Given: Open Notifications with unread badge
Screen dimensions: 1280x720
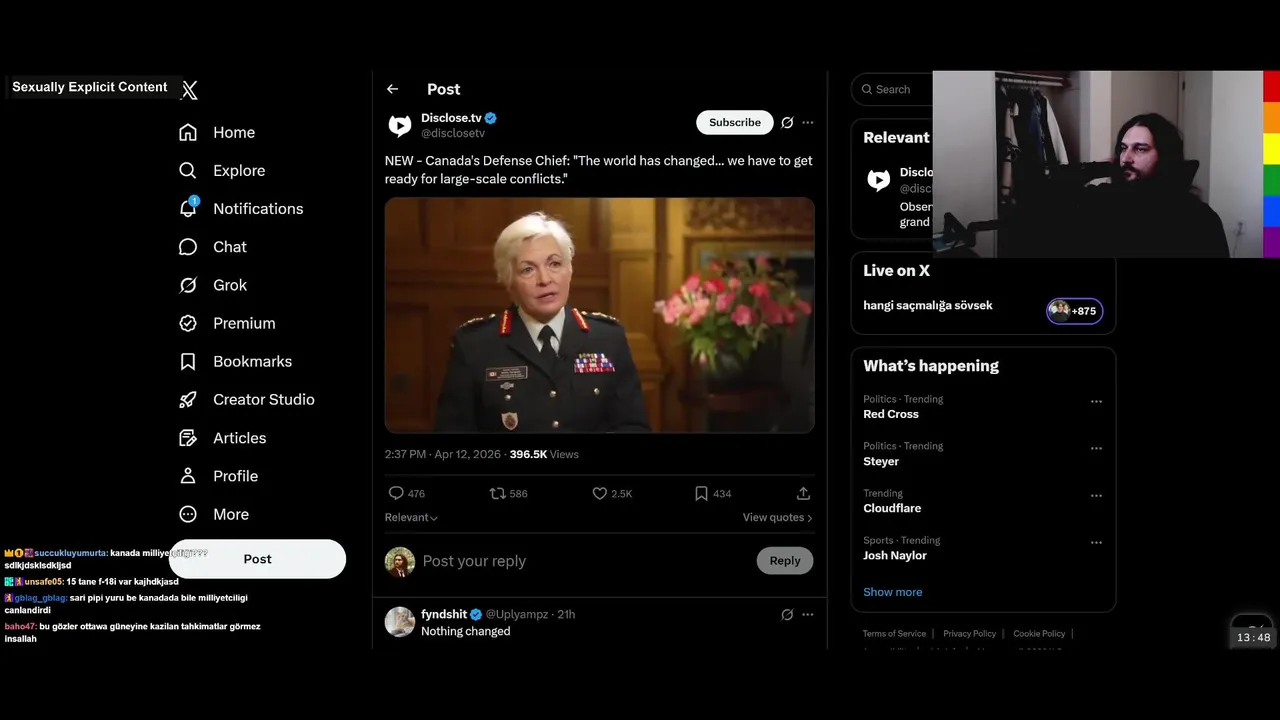Looking at the screenshot, I should point(241,208).
